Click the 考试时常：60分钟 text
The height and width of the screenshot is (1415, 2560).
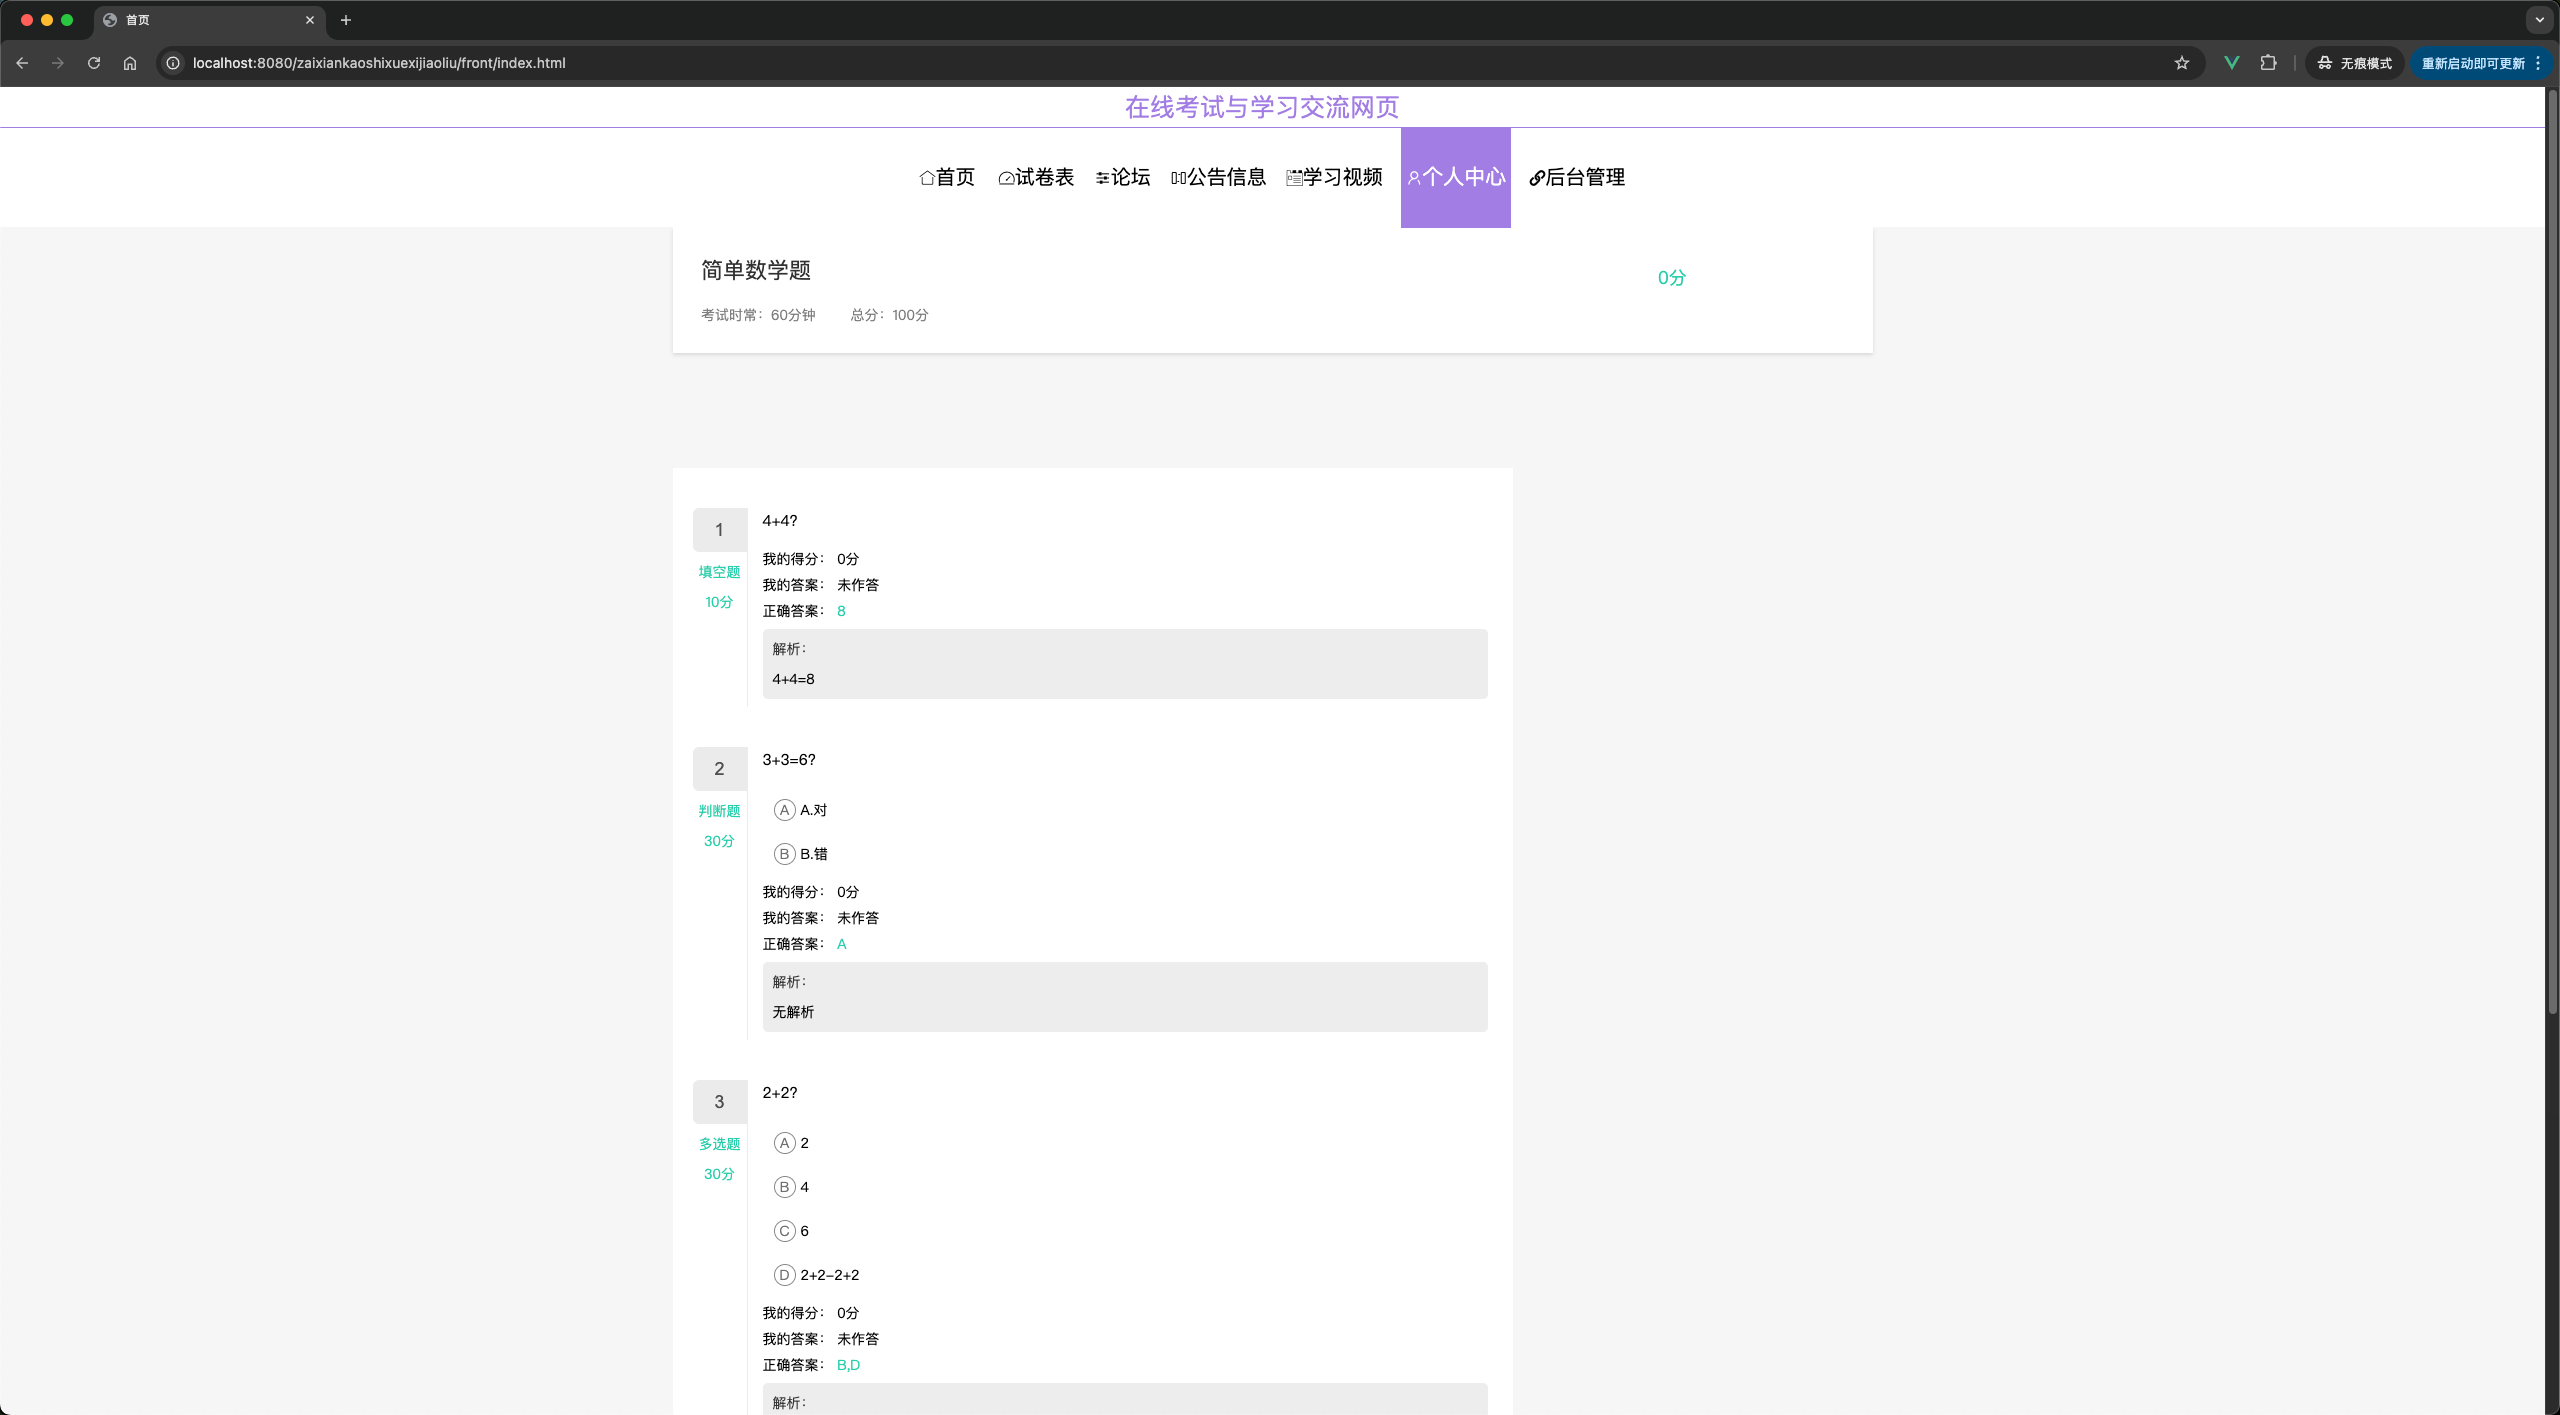[x=758, y=315]
